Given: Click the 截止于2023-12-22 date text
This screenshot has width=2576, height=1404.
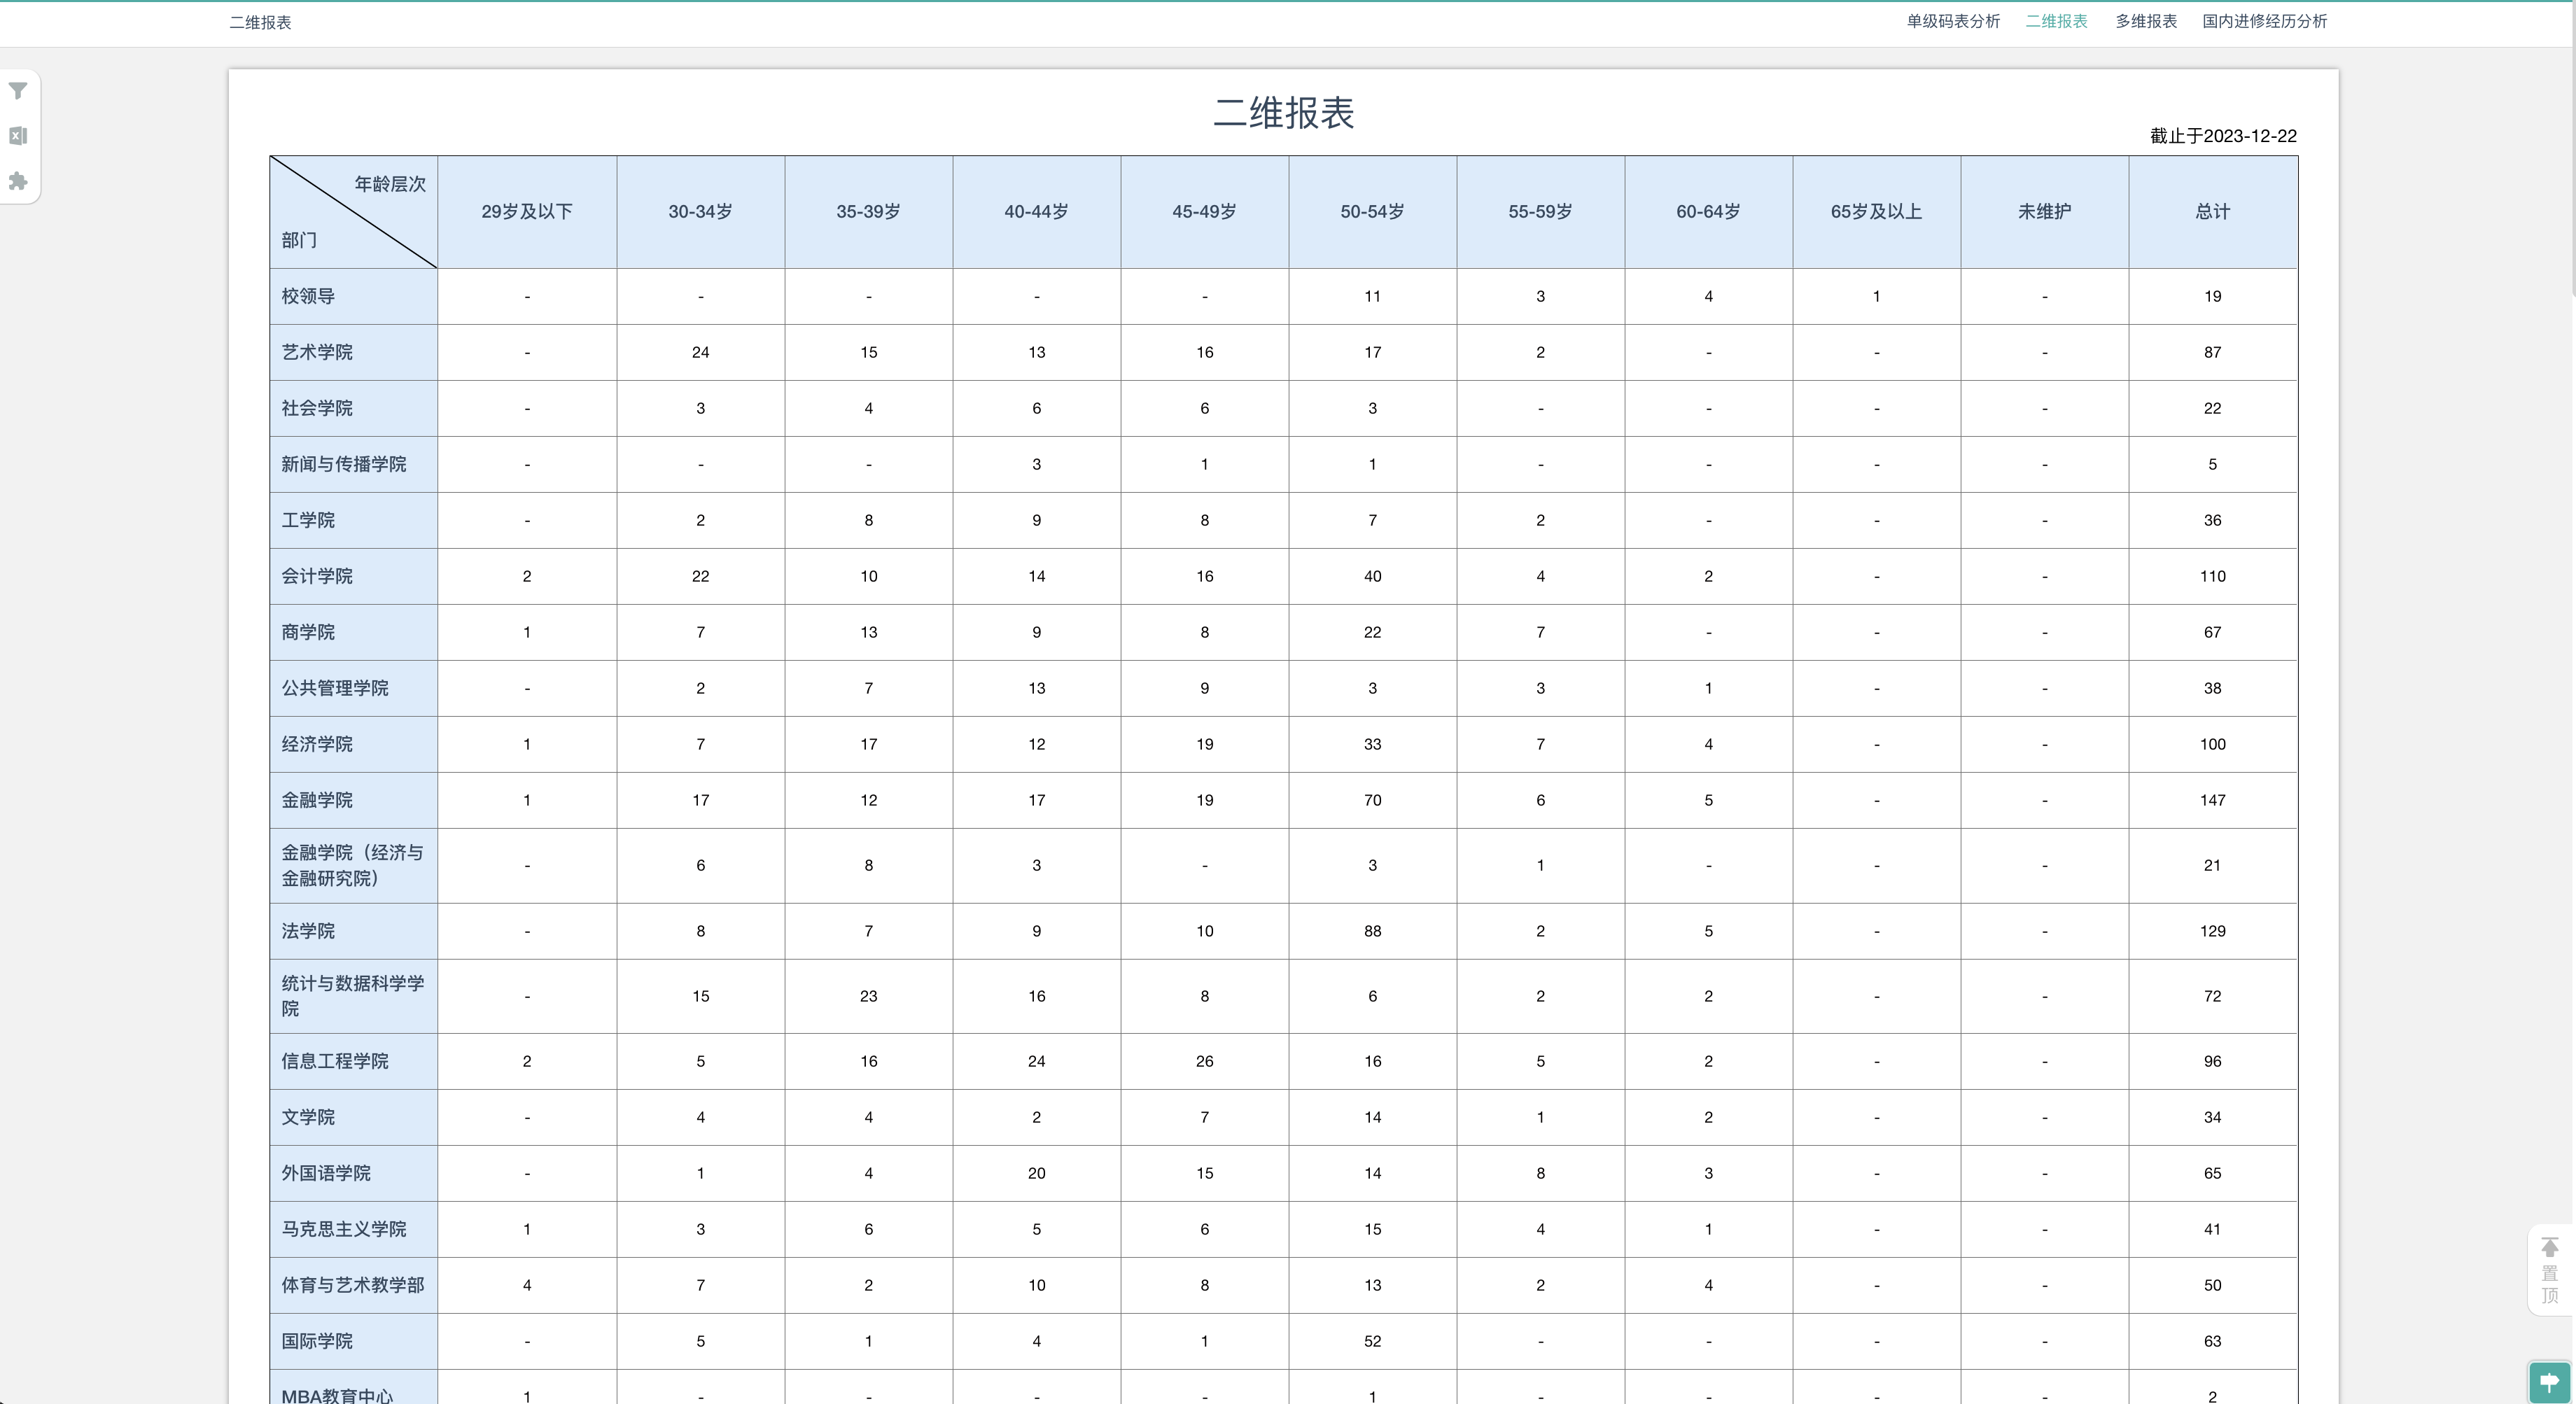Looking at the screenshot, I should [x=2223, y=136].
